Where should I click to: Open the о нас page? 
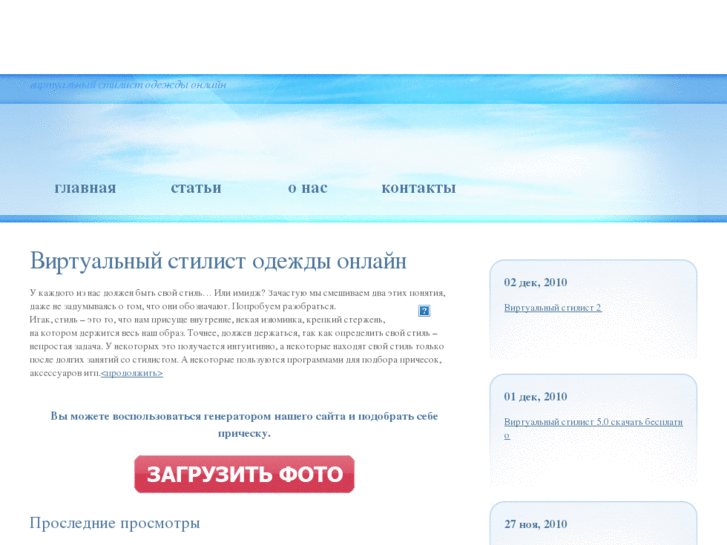pyautogui.click(x=307, y=188)
